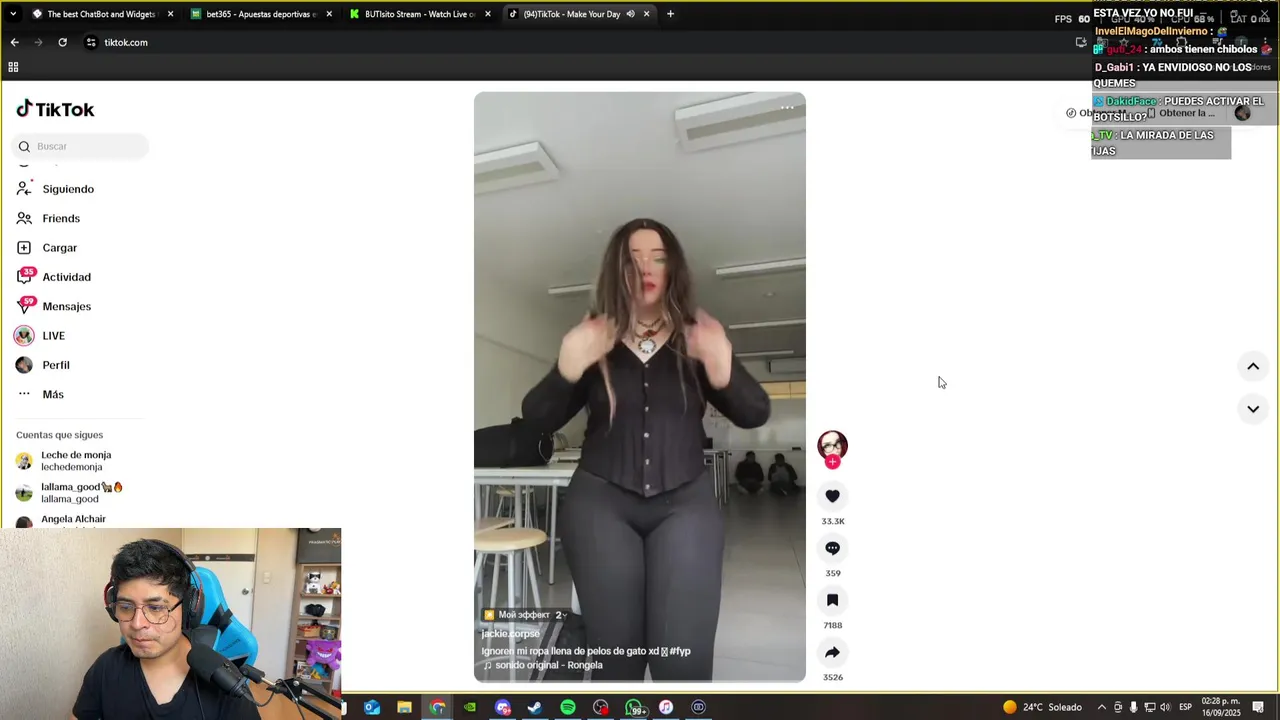Focus the Buscar search field
1280x720 pixels.
[80, 147]
